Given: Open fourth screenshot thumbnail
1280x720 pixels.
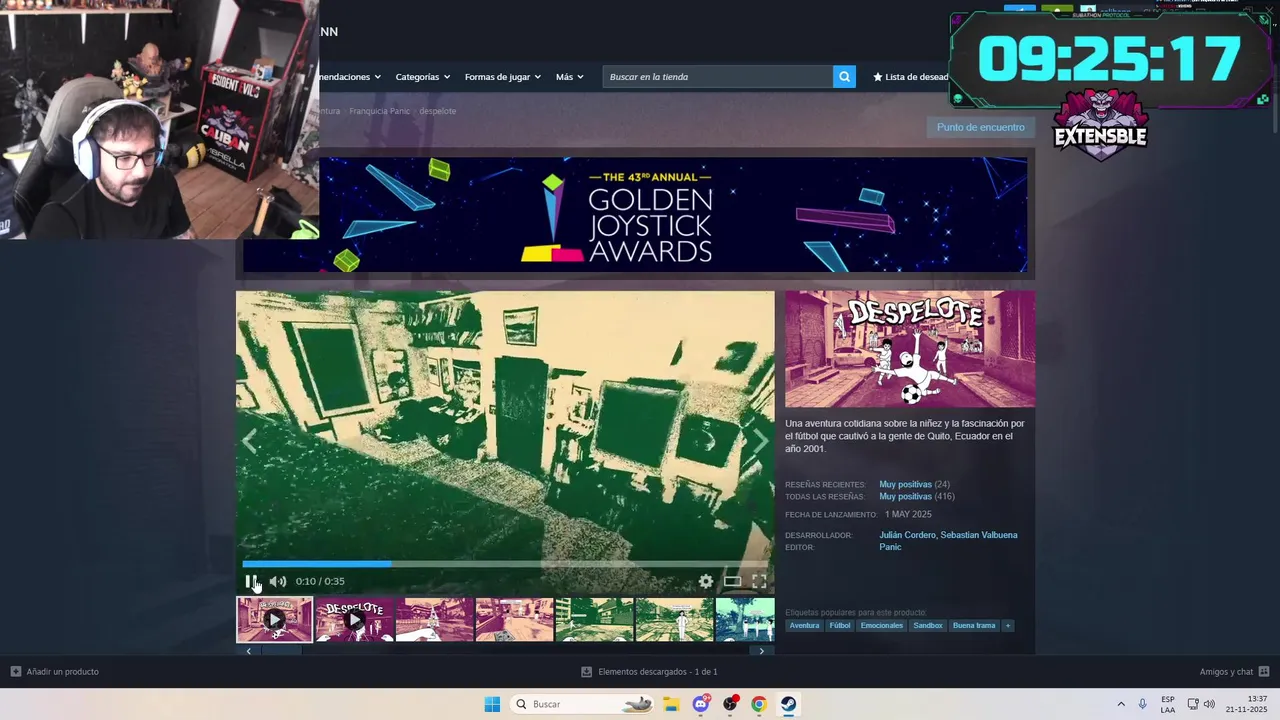Looking at the screenshot, I should tap(514, 619).
